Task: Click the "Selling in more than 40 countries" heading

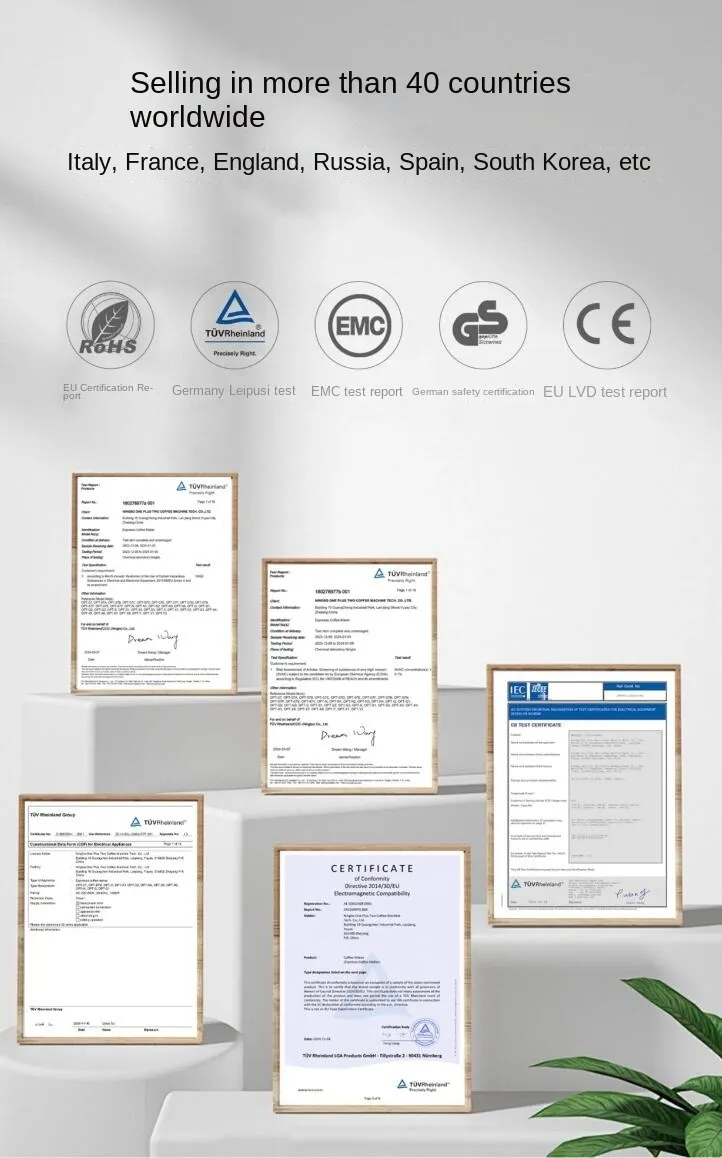Action: click(350, 99)
